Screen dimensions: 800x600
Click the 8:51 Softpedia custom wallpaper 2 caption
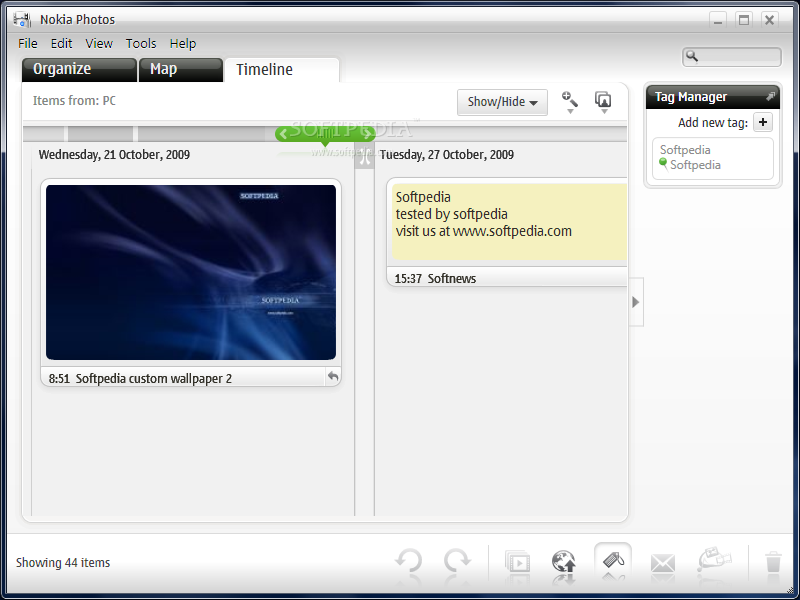point(140,379)
